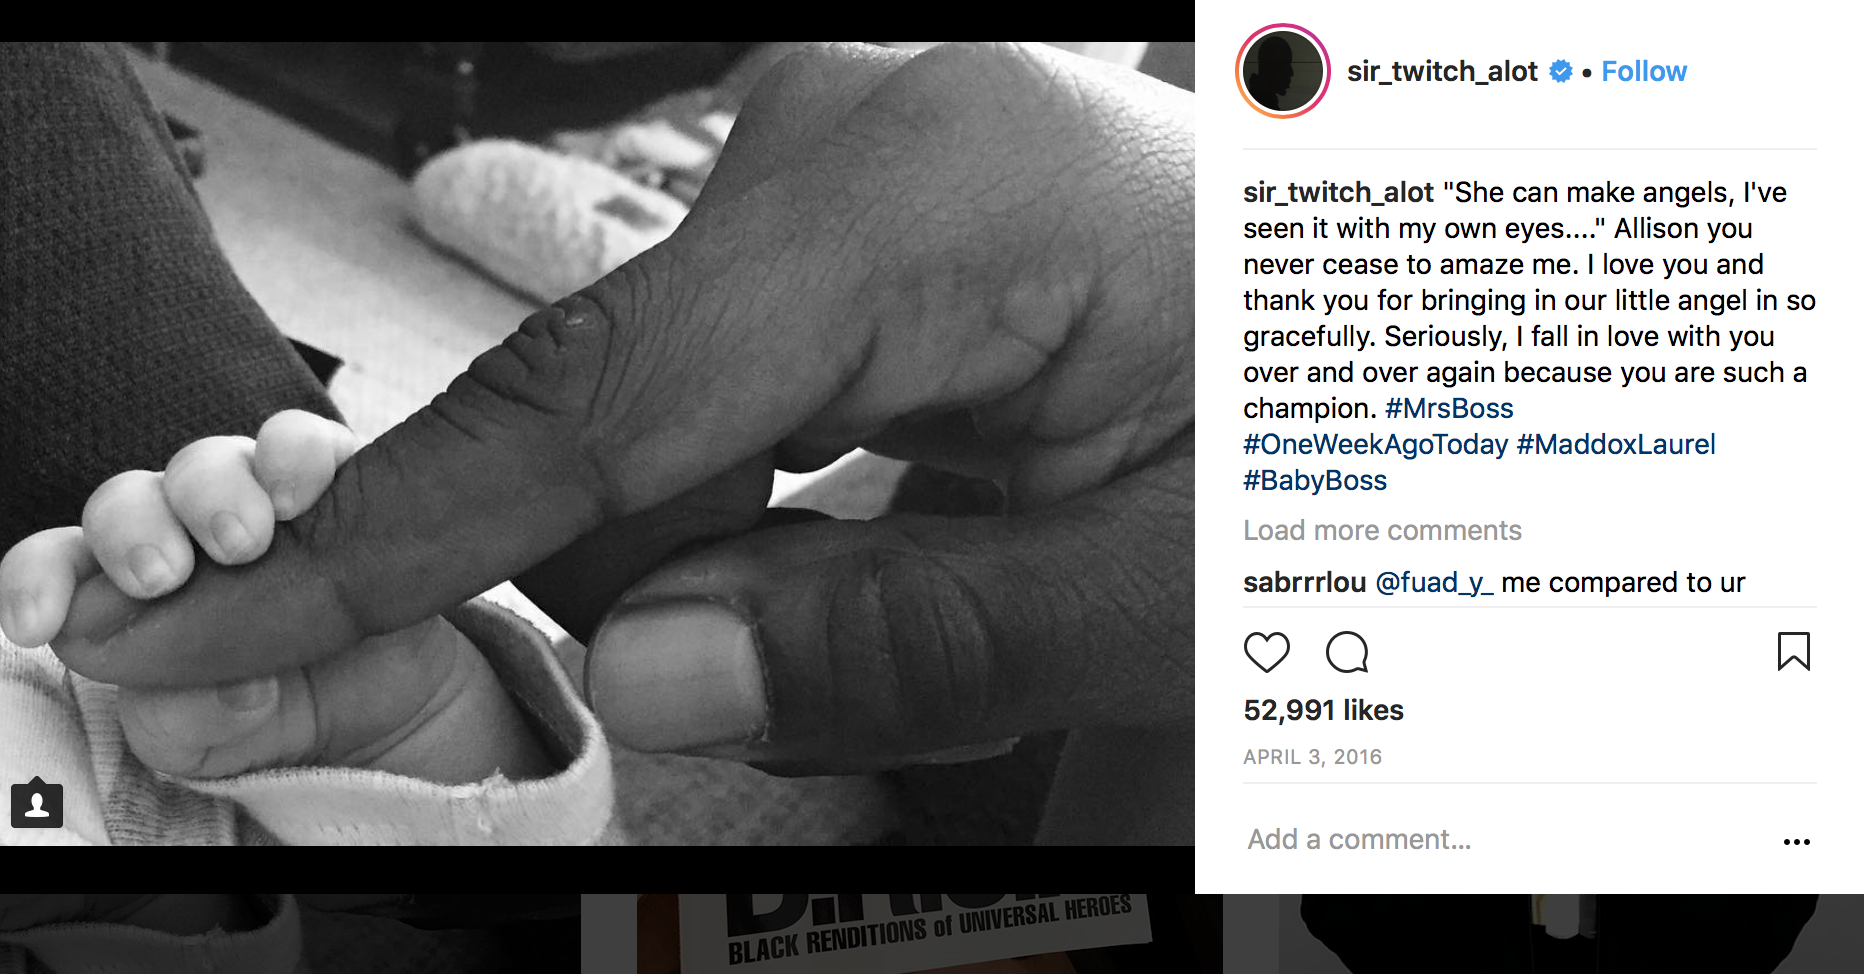Expand Load more comments
This screenshot has width=1864, height=974.
pyautogui.click(x=1382, y=530)
